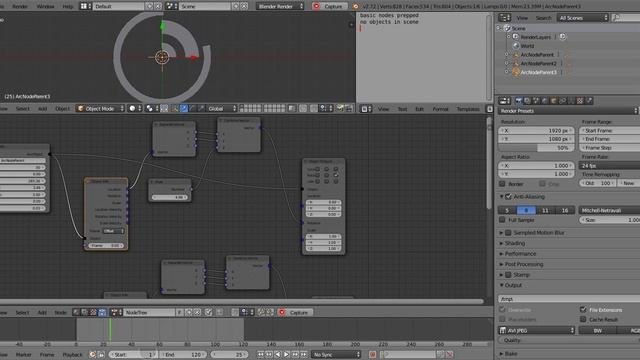
Task: Toggle the Cache Result checkbox
Action: tap(583, 319)
